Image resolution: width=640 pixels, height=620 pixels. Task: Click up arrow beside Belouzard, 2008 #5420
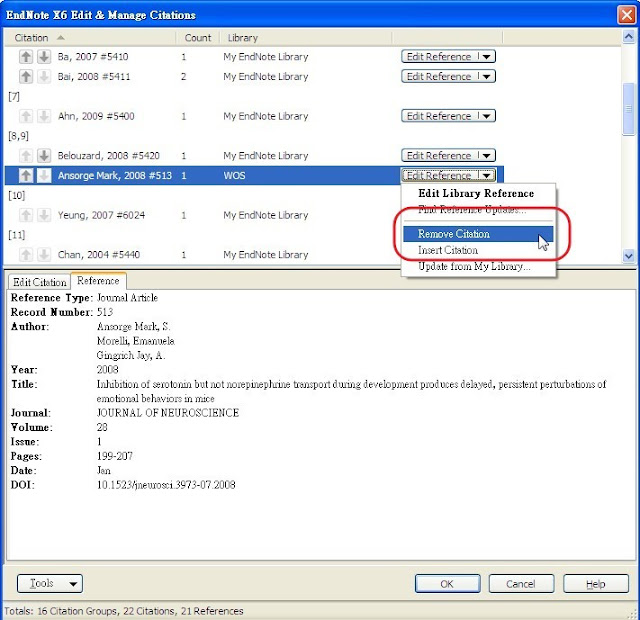[x=26, y=156]
